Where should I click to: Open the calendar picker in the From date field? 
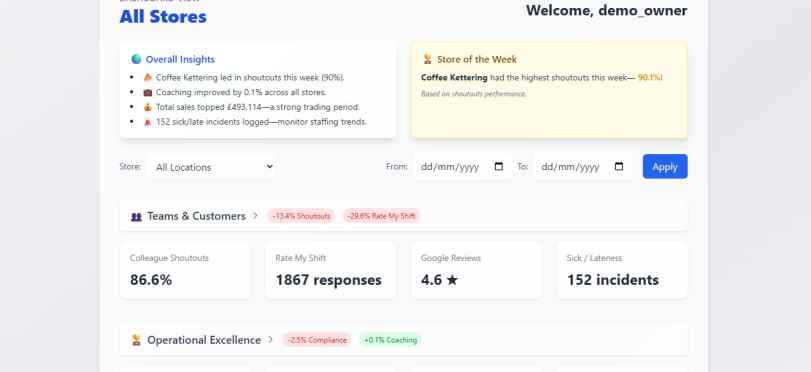[x=499, y=167]
